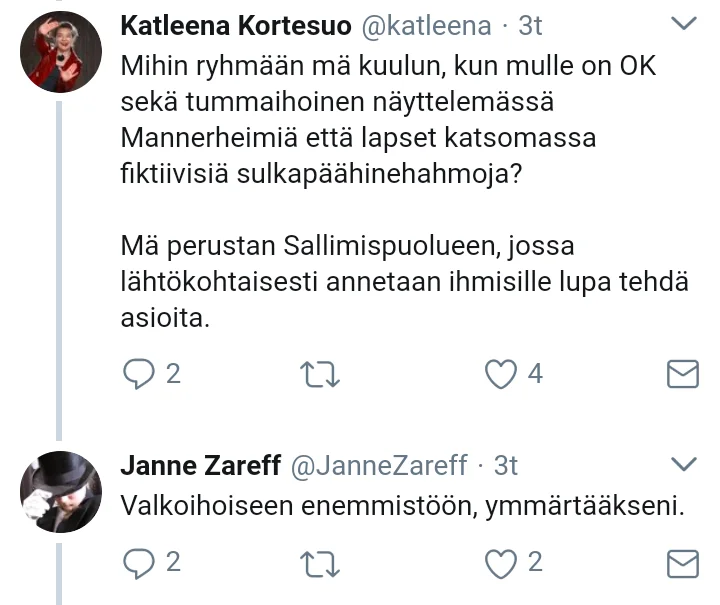Retweet Katleena Kortesuo's tweet
Viewport: 720px width, 605px height.
point(320,374)
